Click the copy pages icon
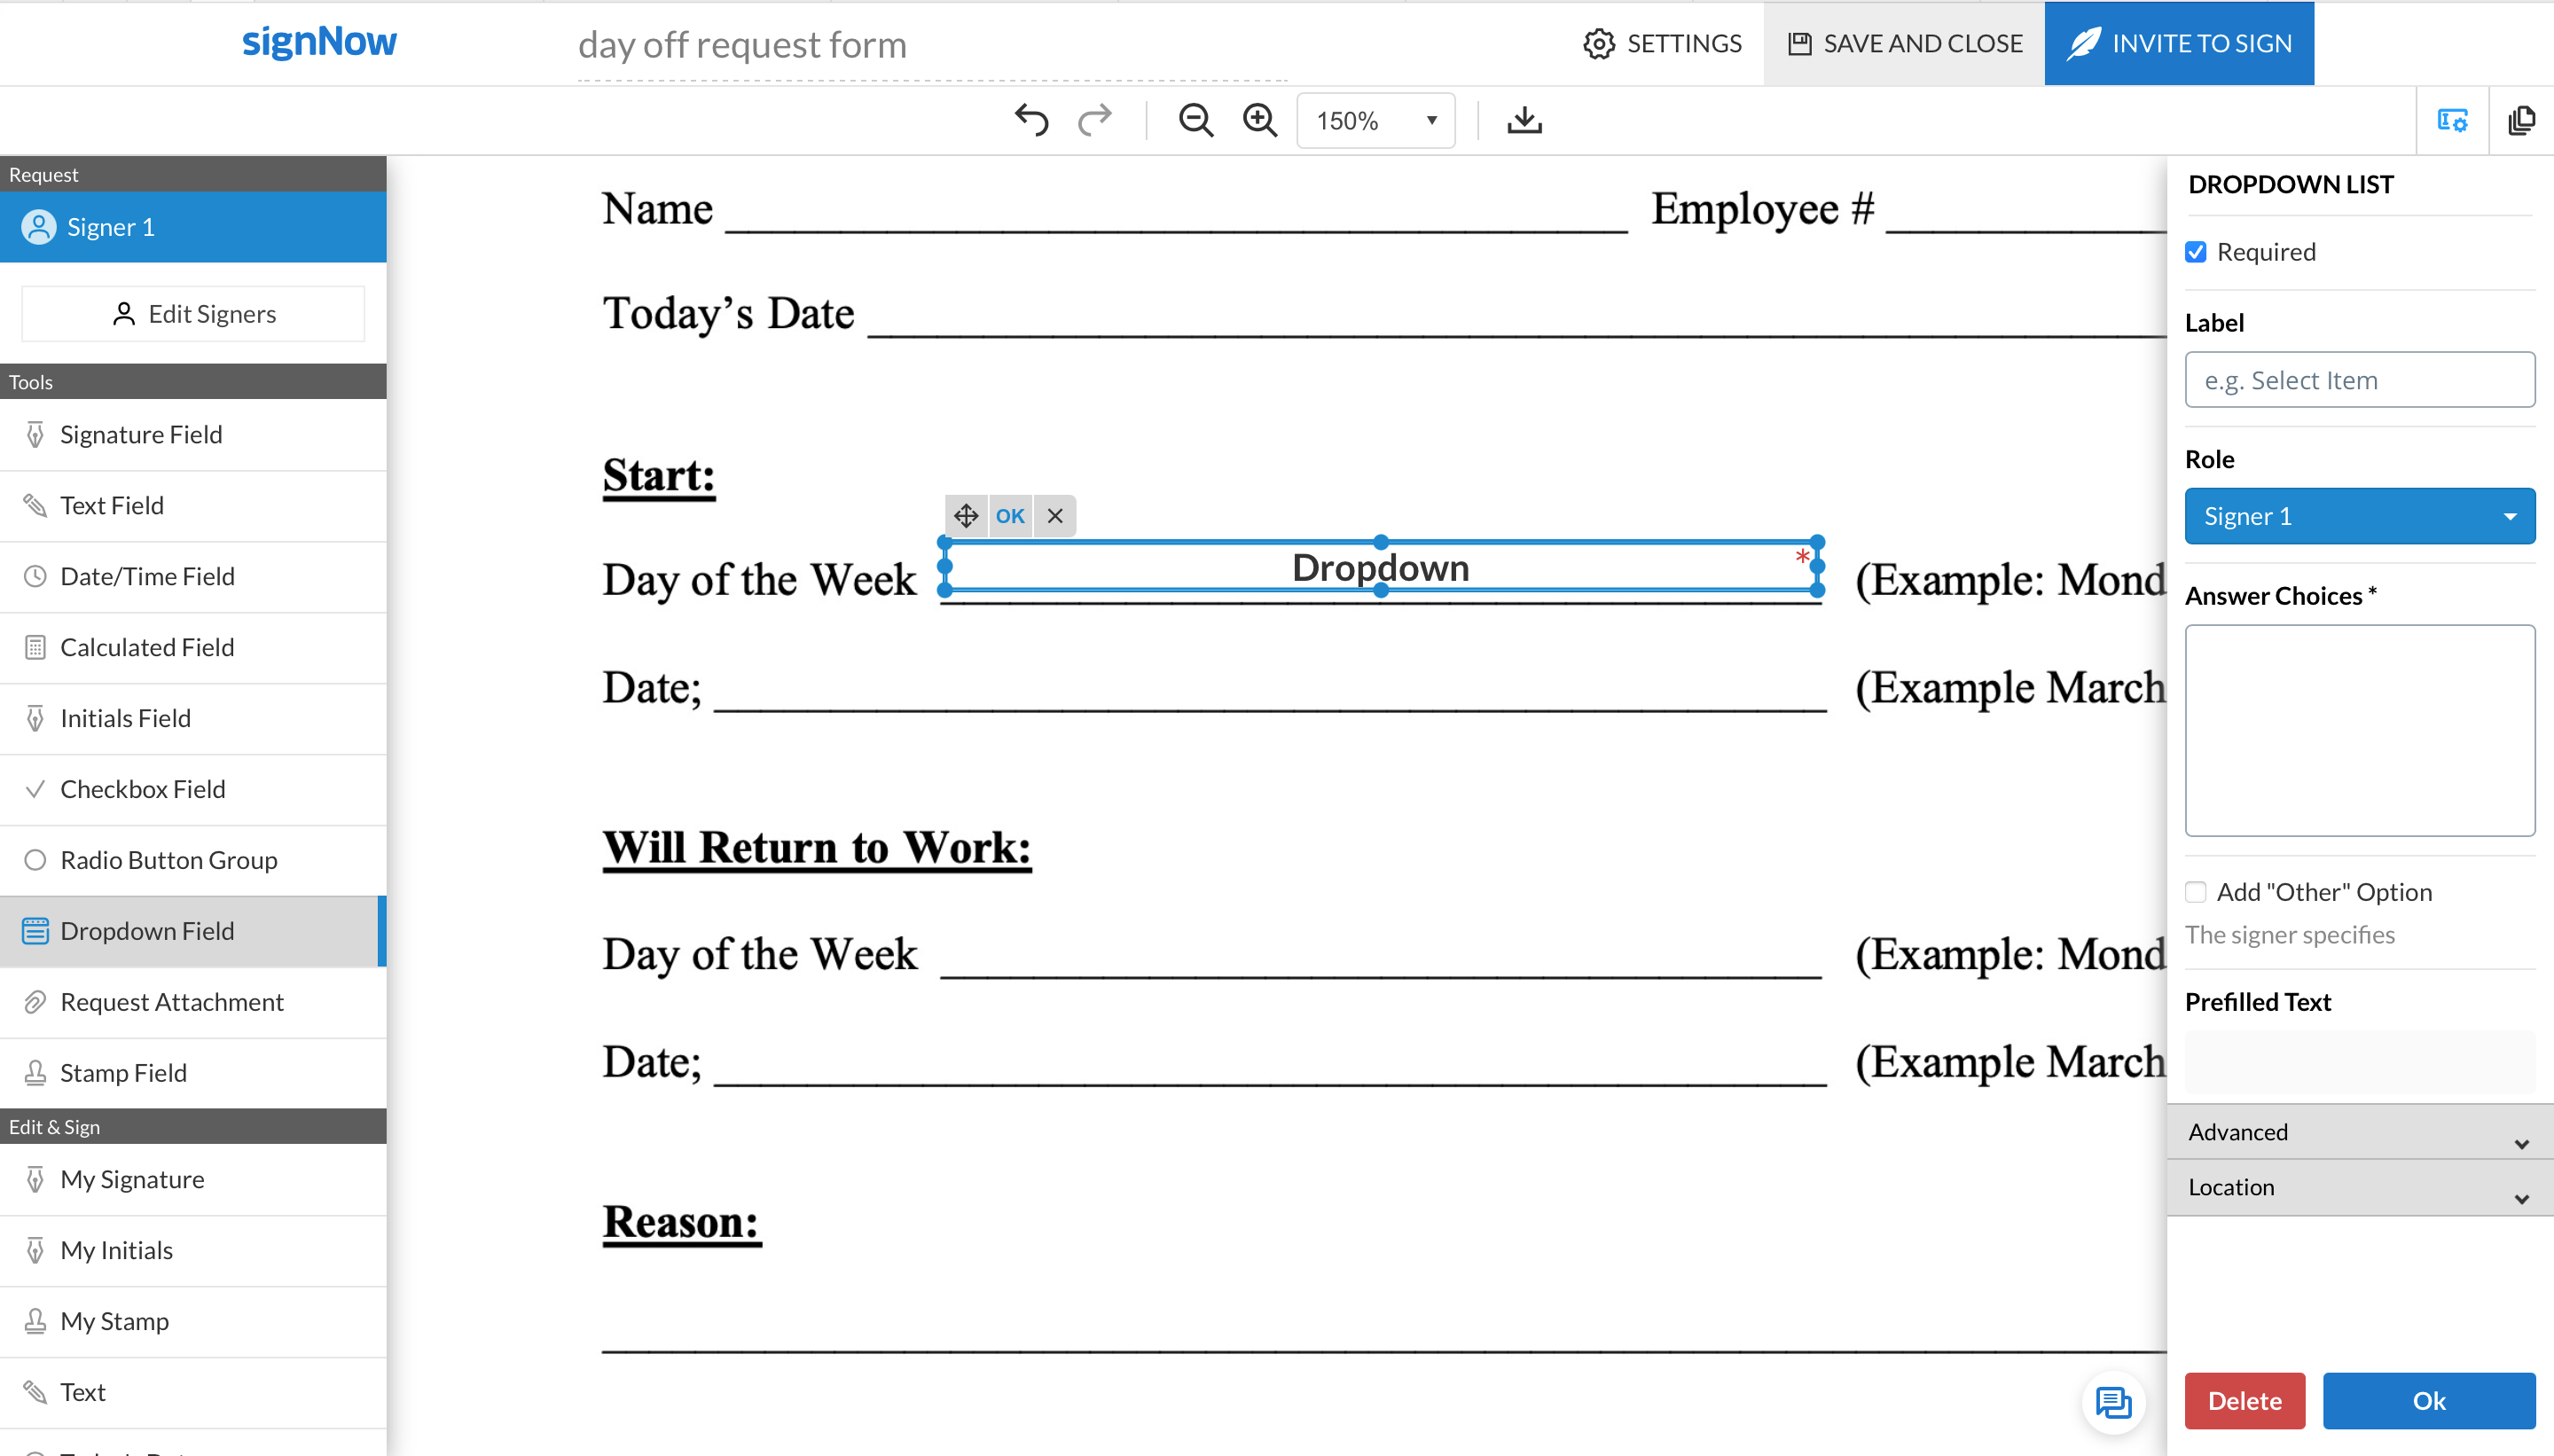 click(2521, 120)
